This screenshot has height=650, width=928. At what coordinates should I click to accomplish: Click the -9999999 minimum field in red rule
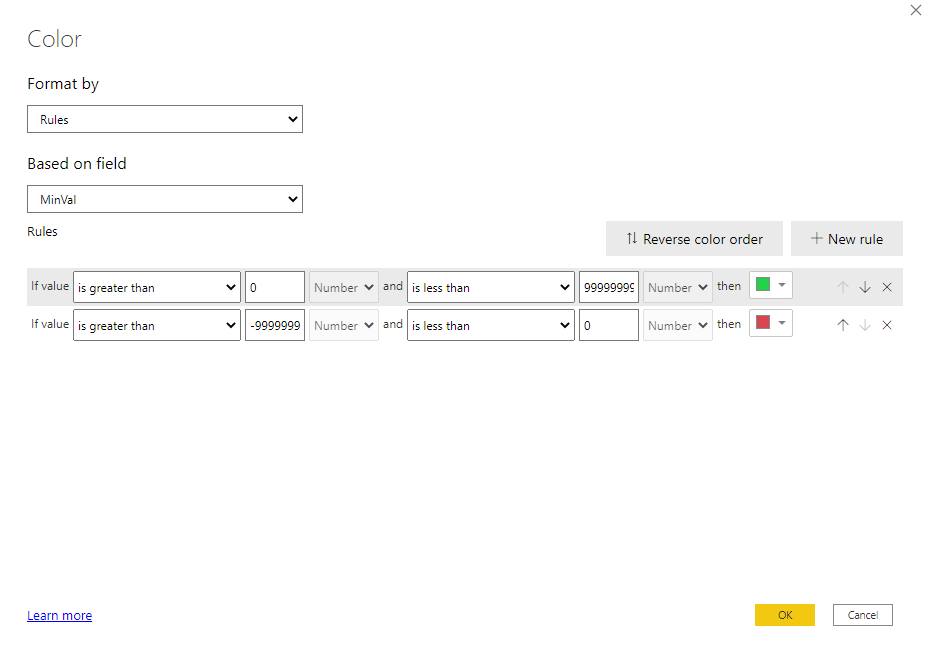[x=275, y=325]
